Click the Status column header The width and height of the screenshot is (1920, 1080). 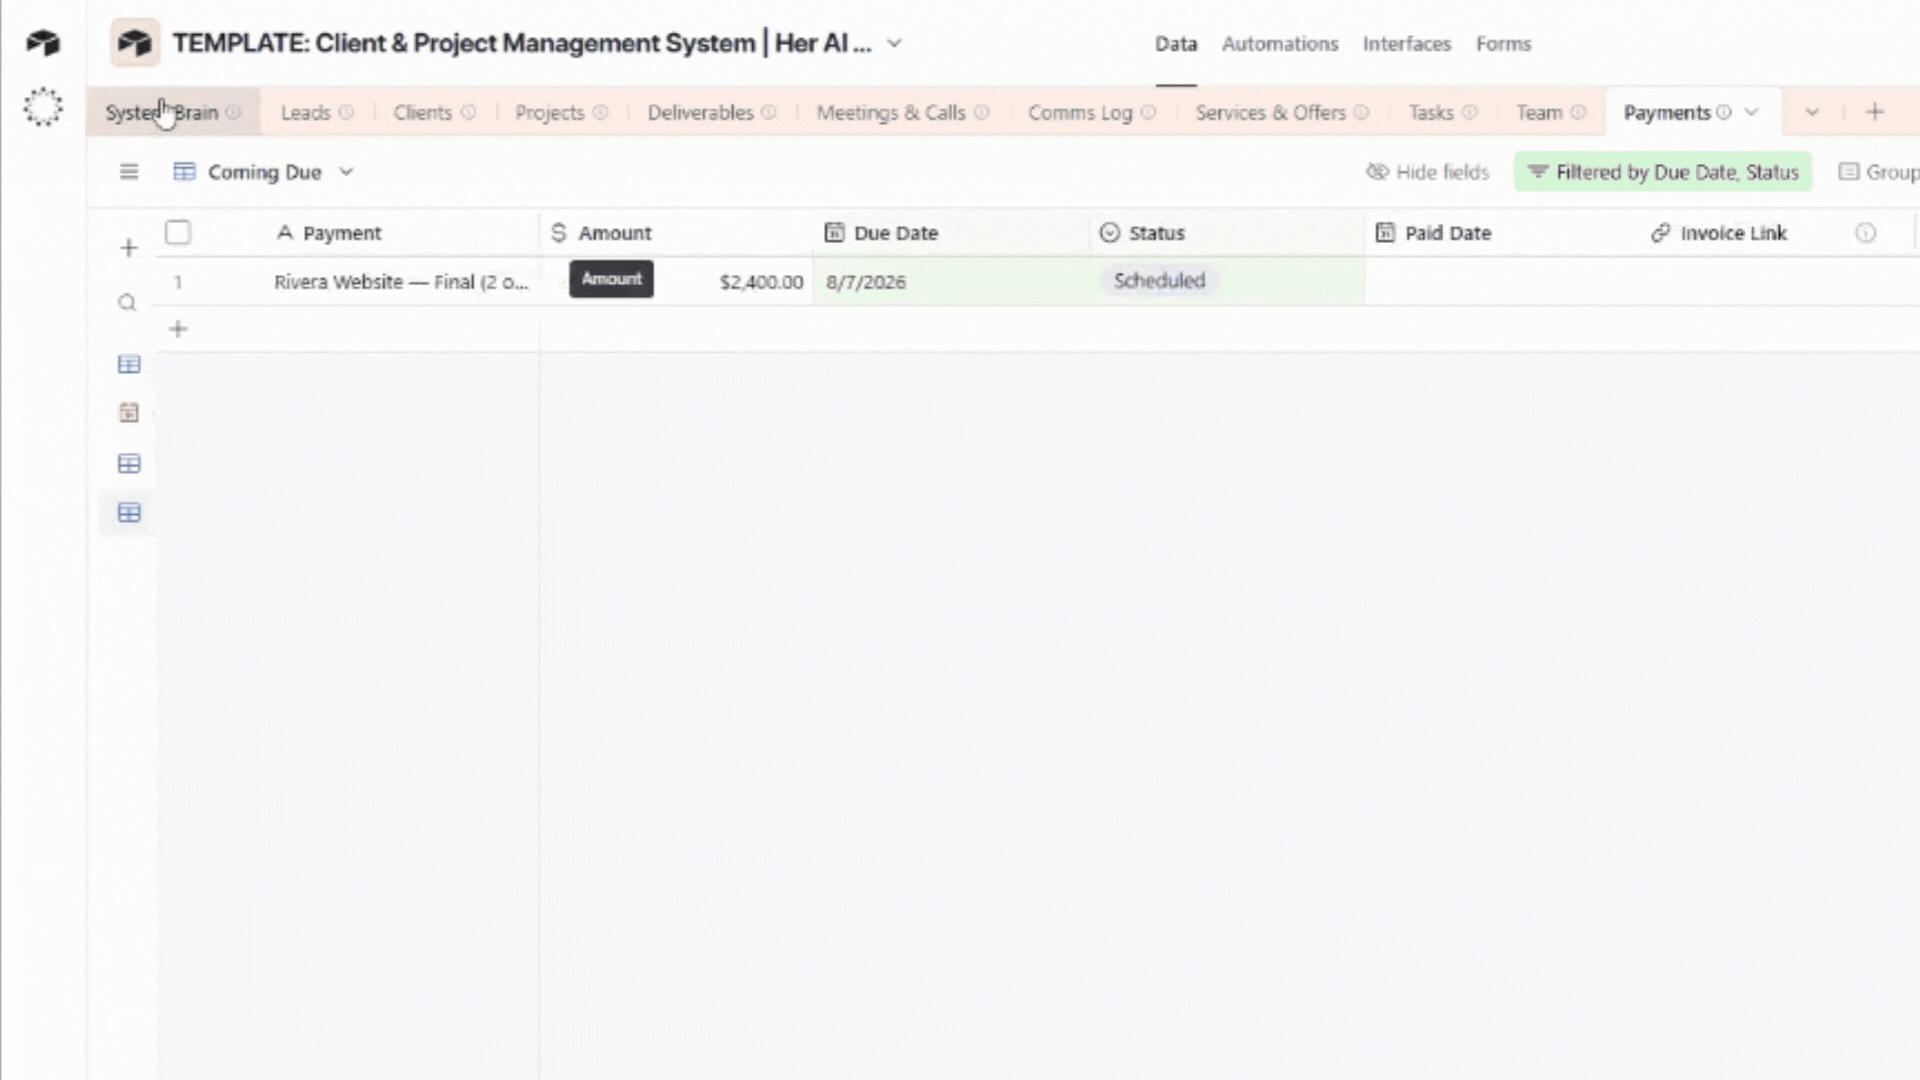[x=1227, y=233]
